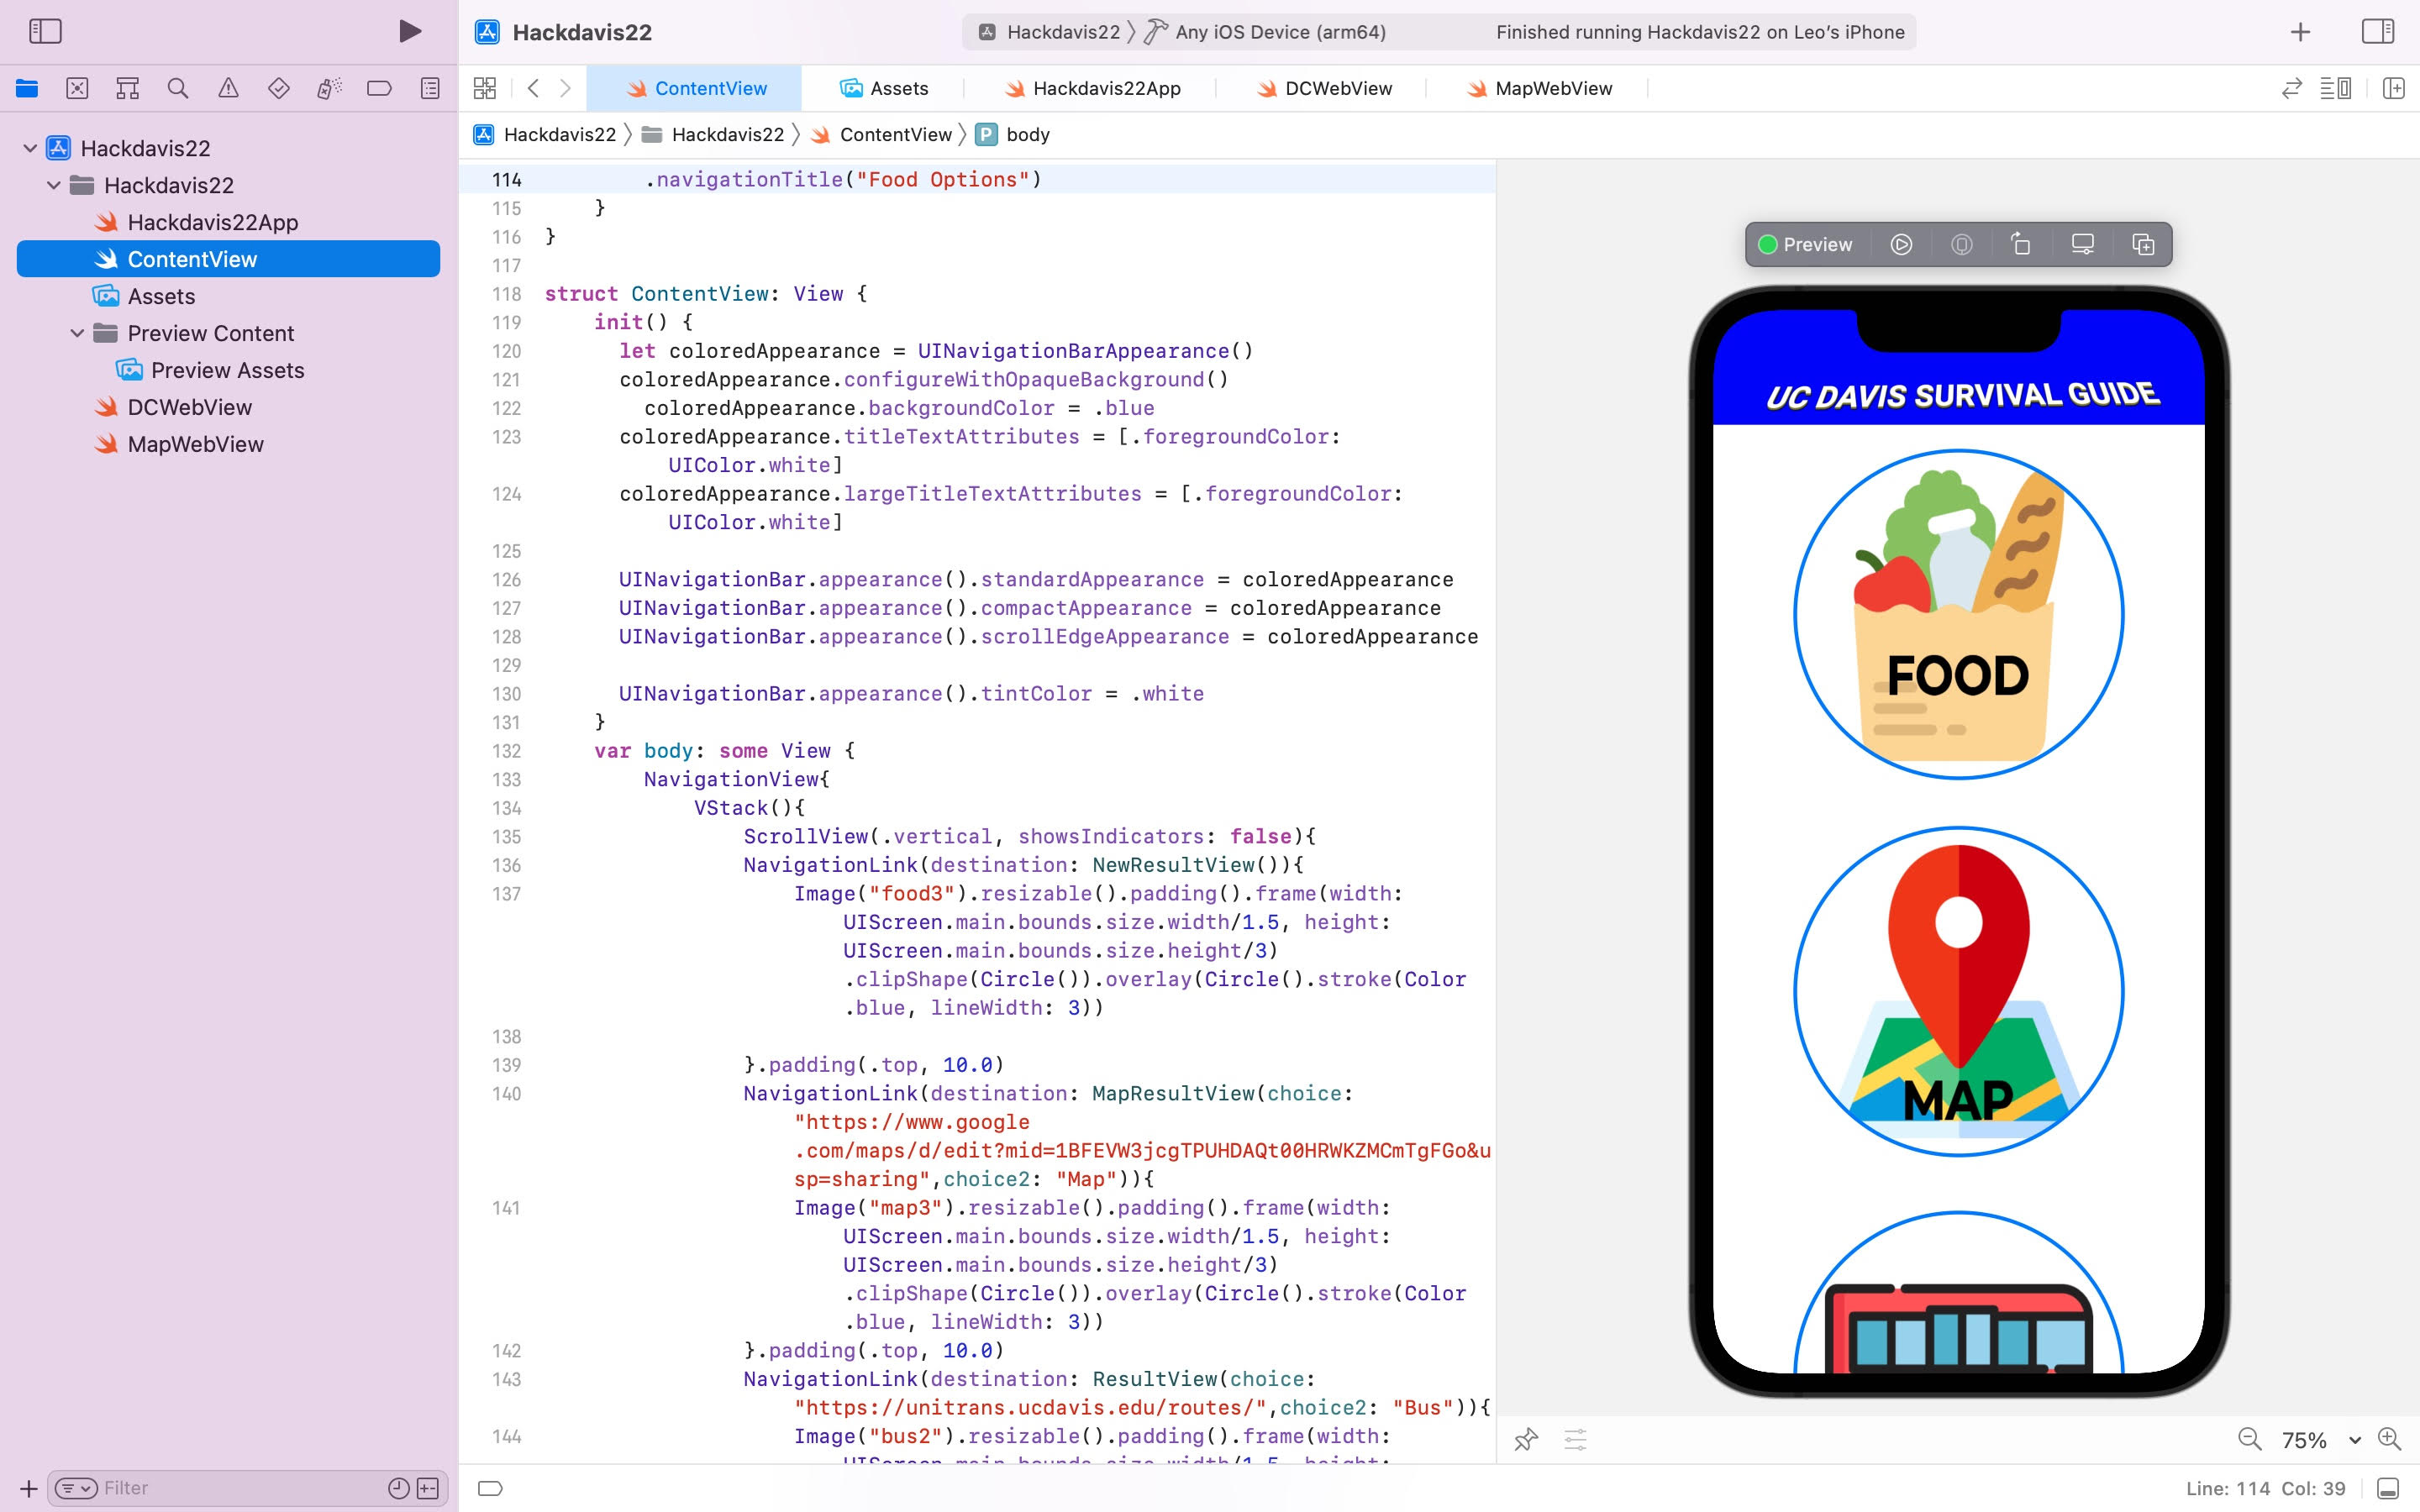Toggle the right inspector panel

2377,31
